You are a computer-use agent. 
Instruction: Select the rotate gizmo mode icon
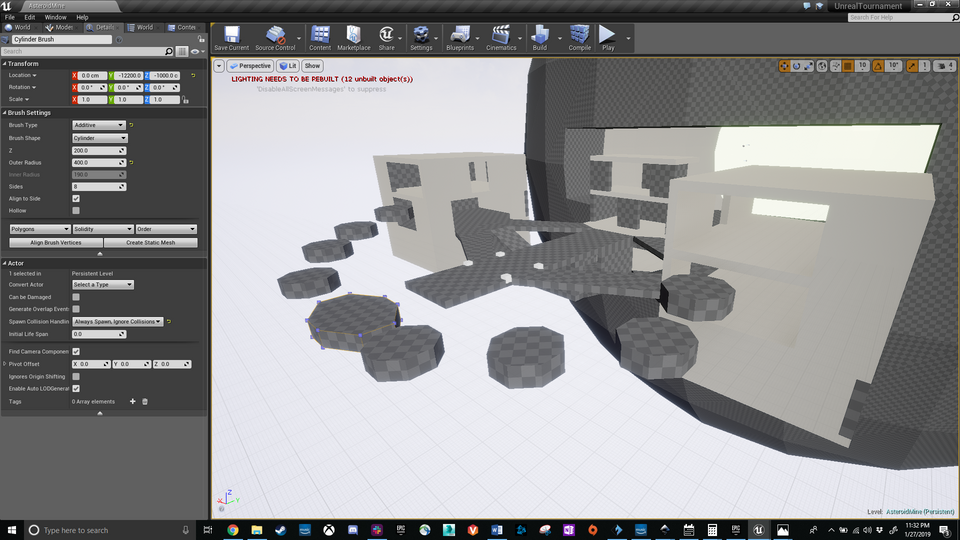coord(797,66)
